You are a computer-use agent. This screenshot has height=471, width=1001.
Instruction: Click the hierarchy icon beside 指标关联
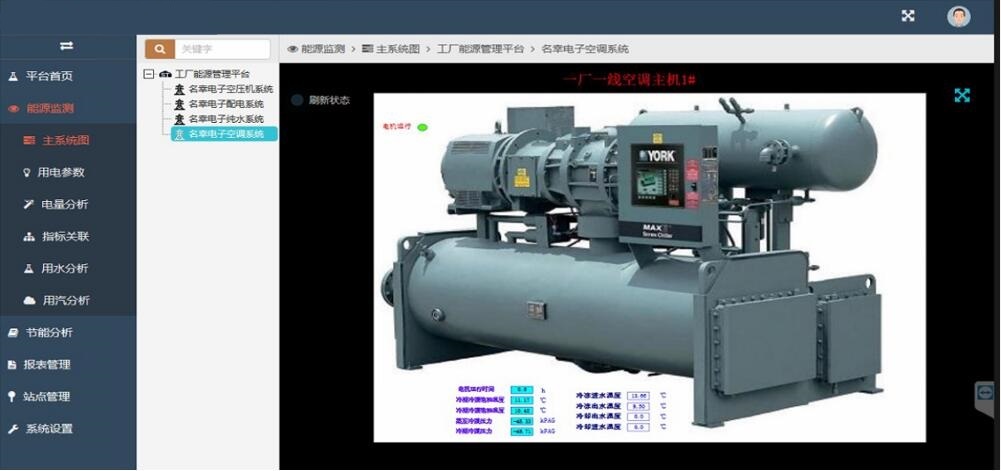[x=29, y=237]
